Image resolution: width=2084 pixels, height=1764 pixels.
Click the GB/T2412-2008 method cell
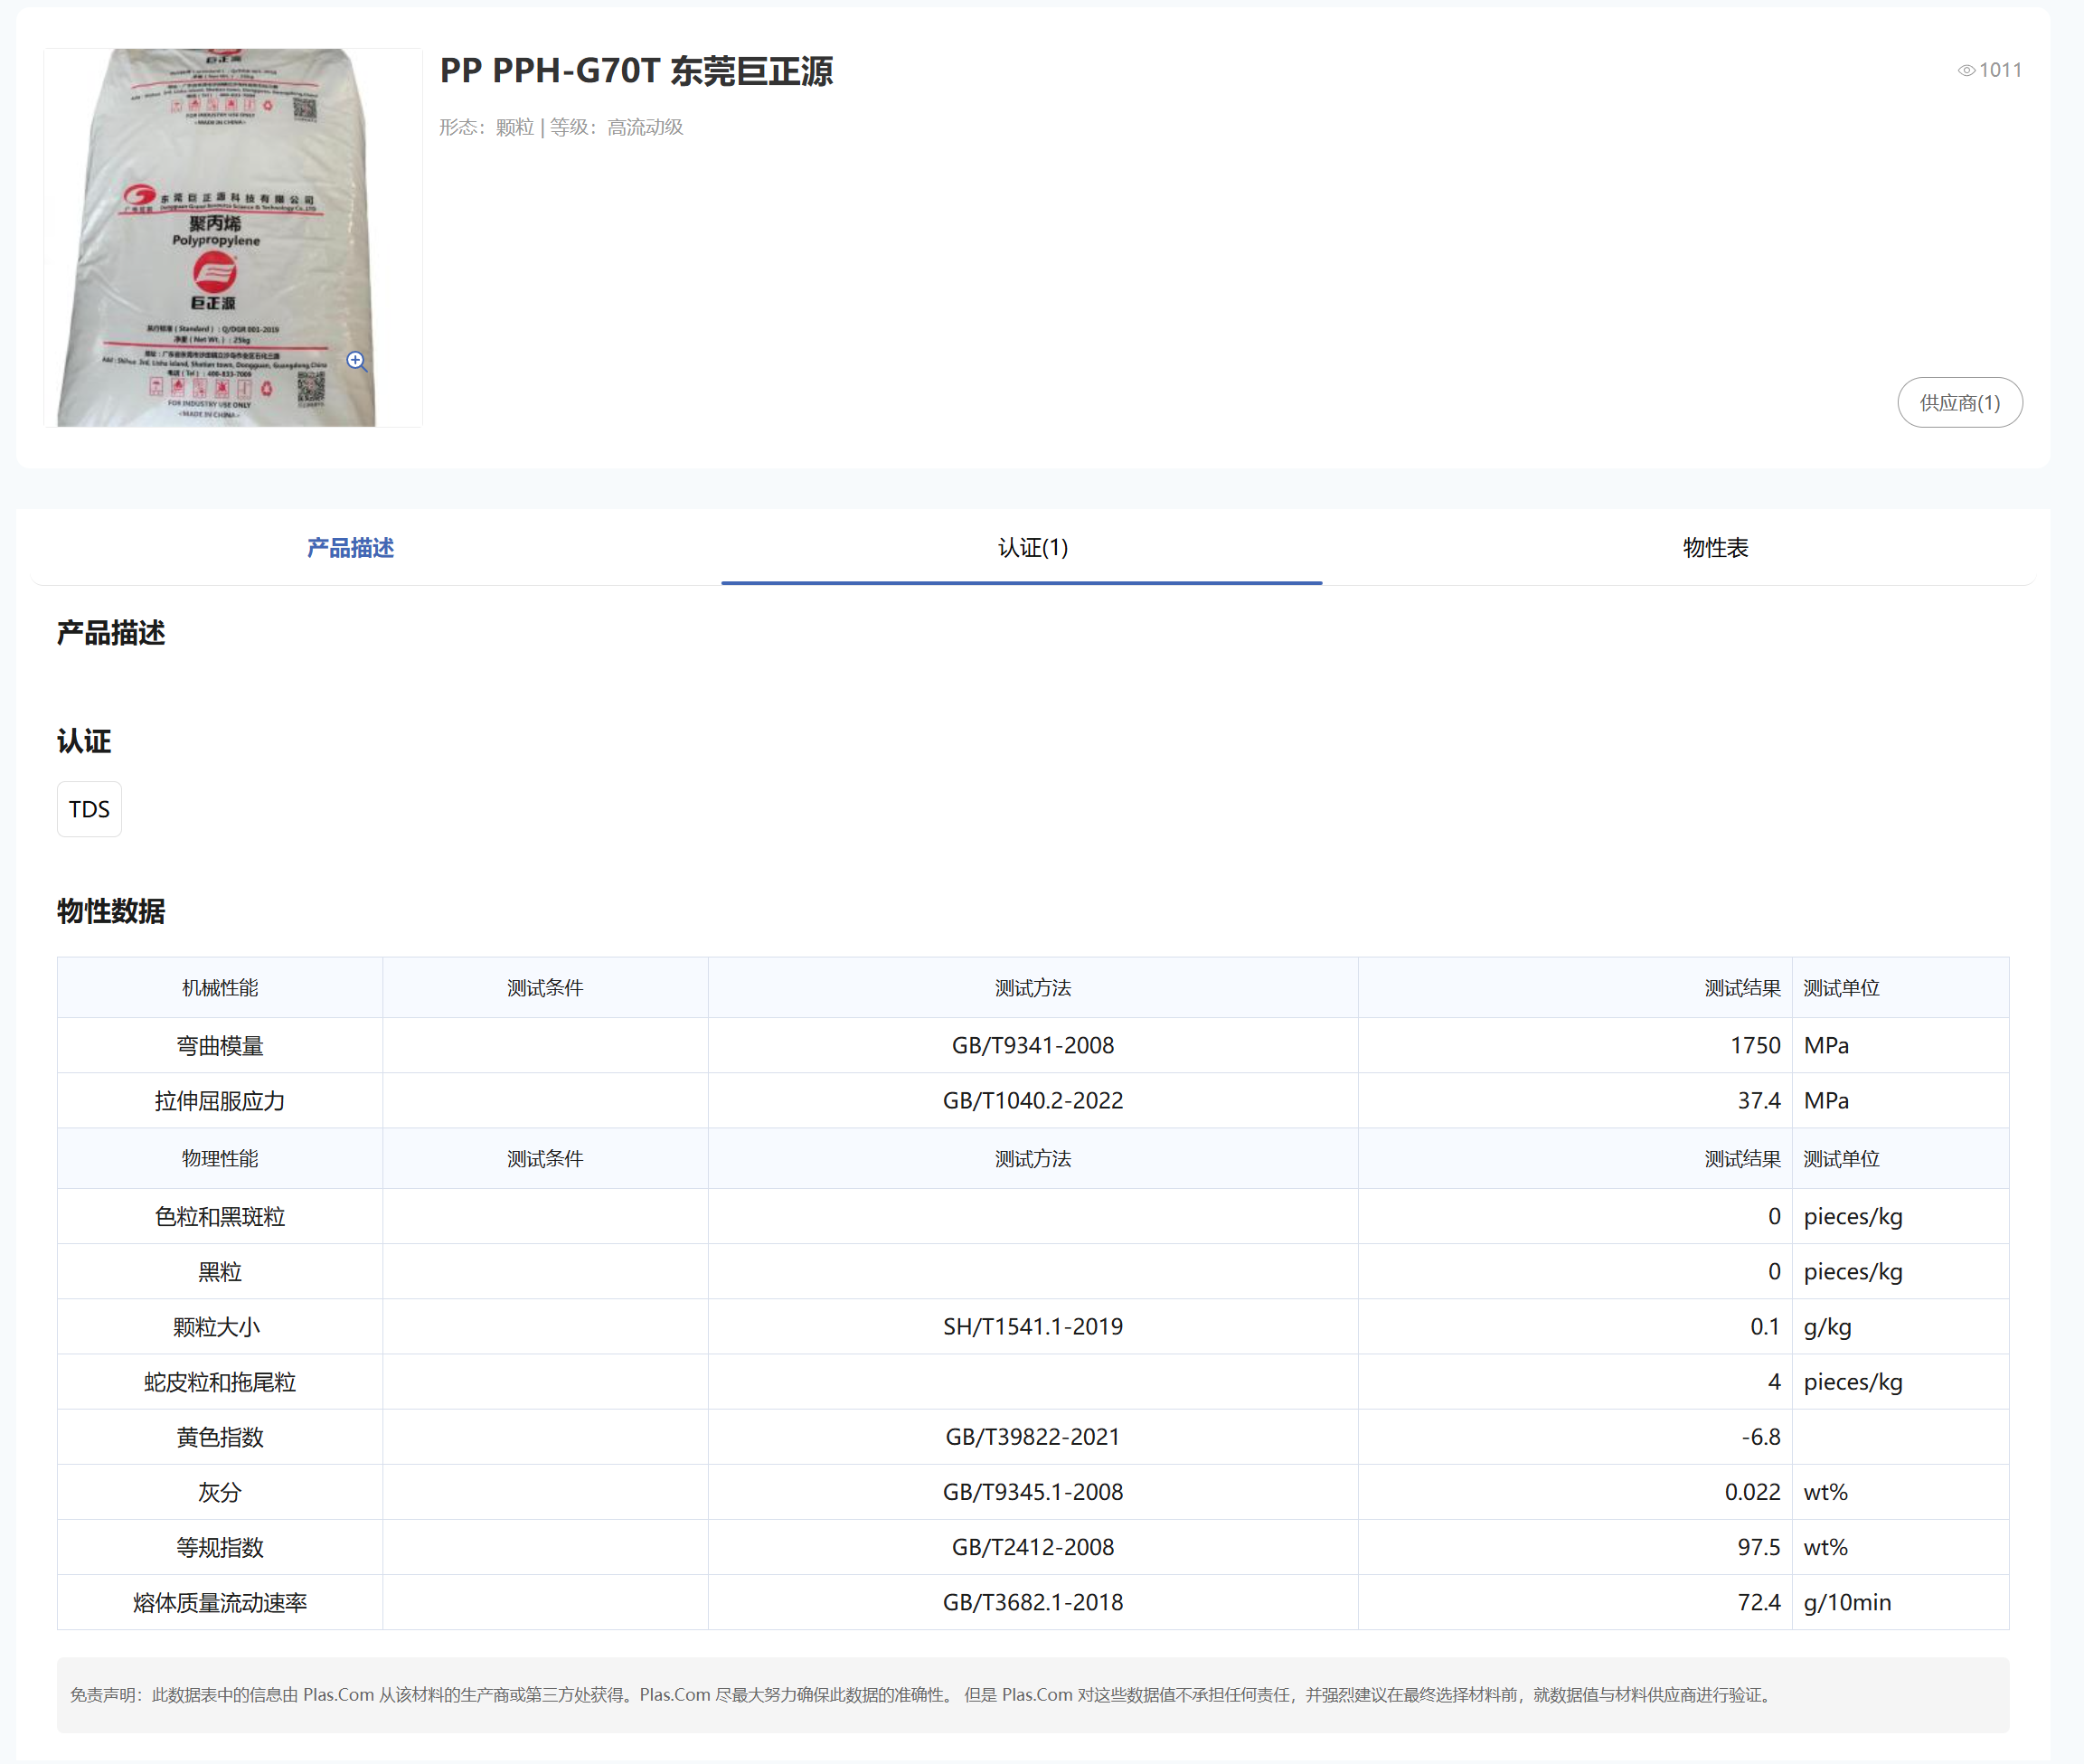[x=1032, y=1546]
